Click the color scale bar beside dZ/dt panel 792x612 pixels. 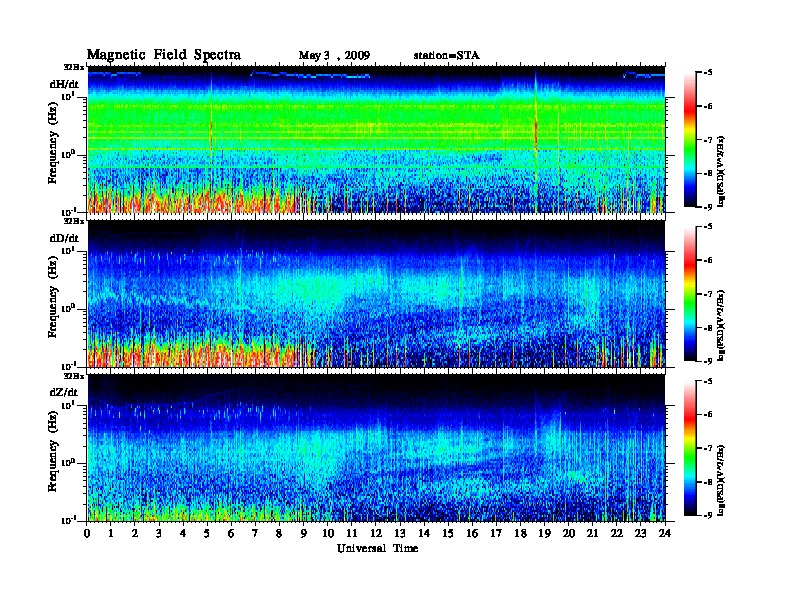pyautogui.click(x=689, y=448)
